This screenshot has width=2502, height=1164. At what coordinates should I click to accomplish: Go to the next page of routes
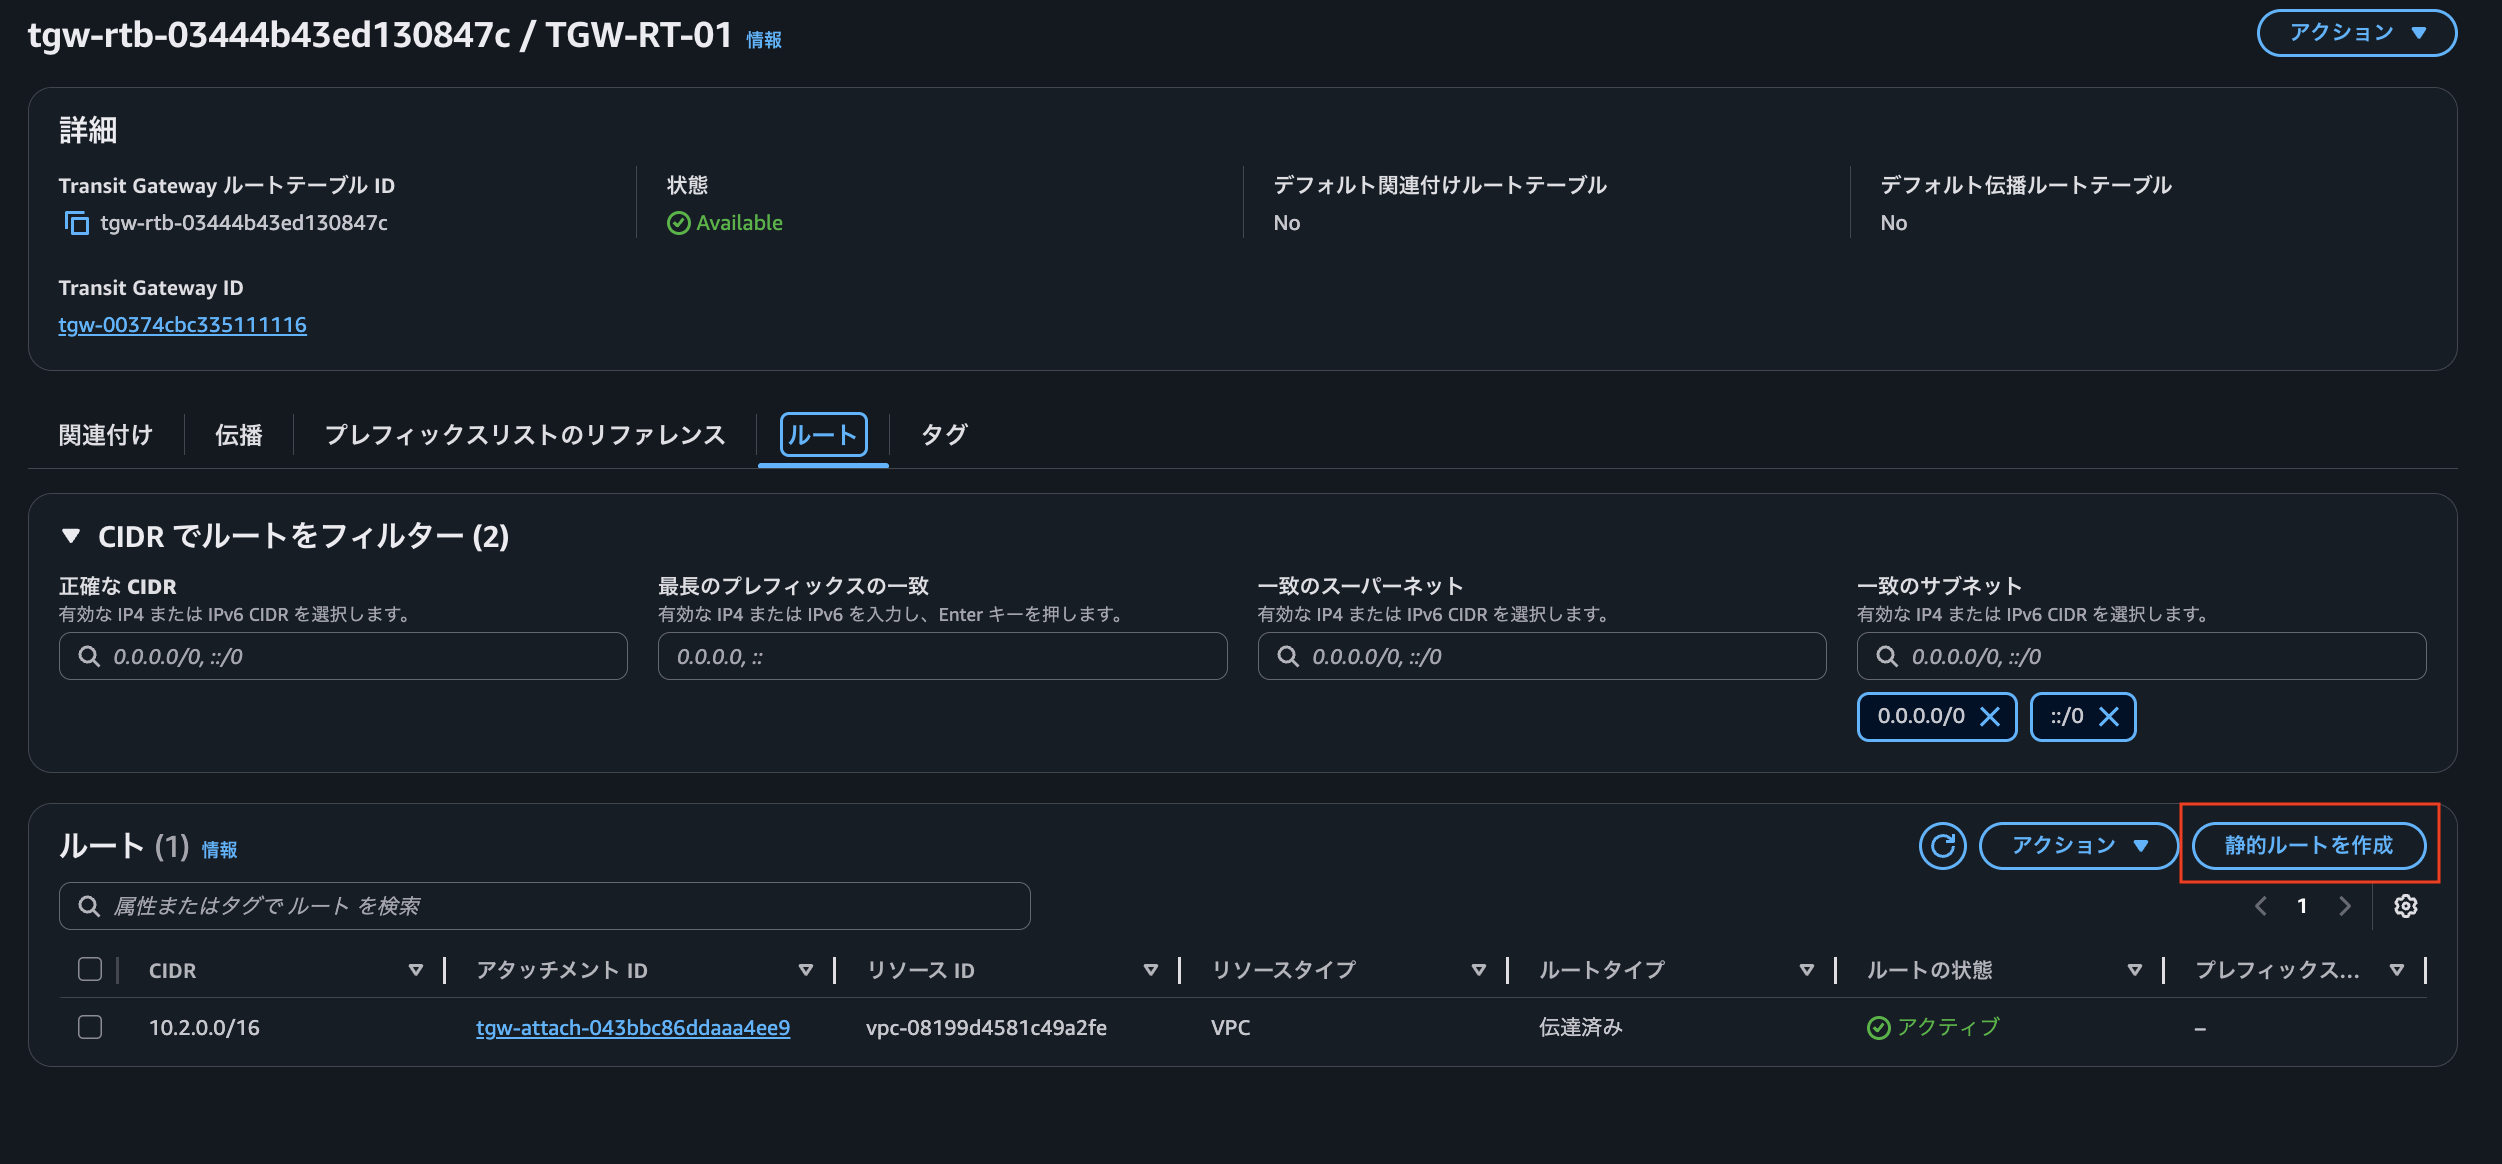[x=2346, y=906]
